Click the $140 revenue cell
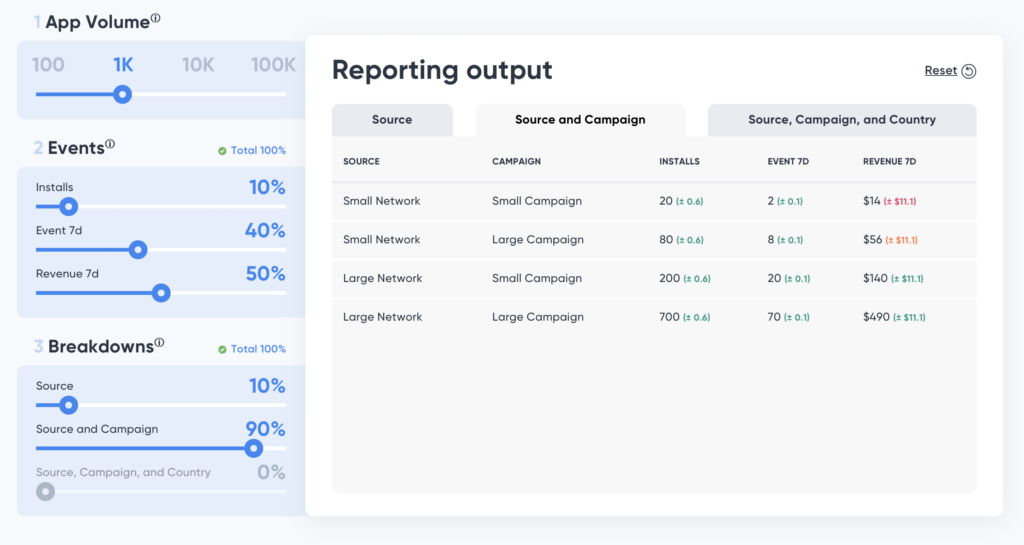The image size is (1024, 545). click(x=893, y=278)
